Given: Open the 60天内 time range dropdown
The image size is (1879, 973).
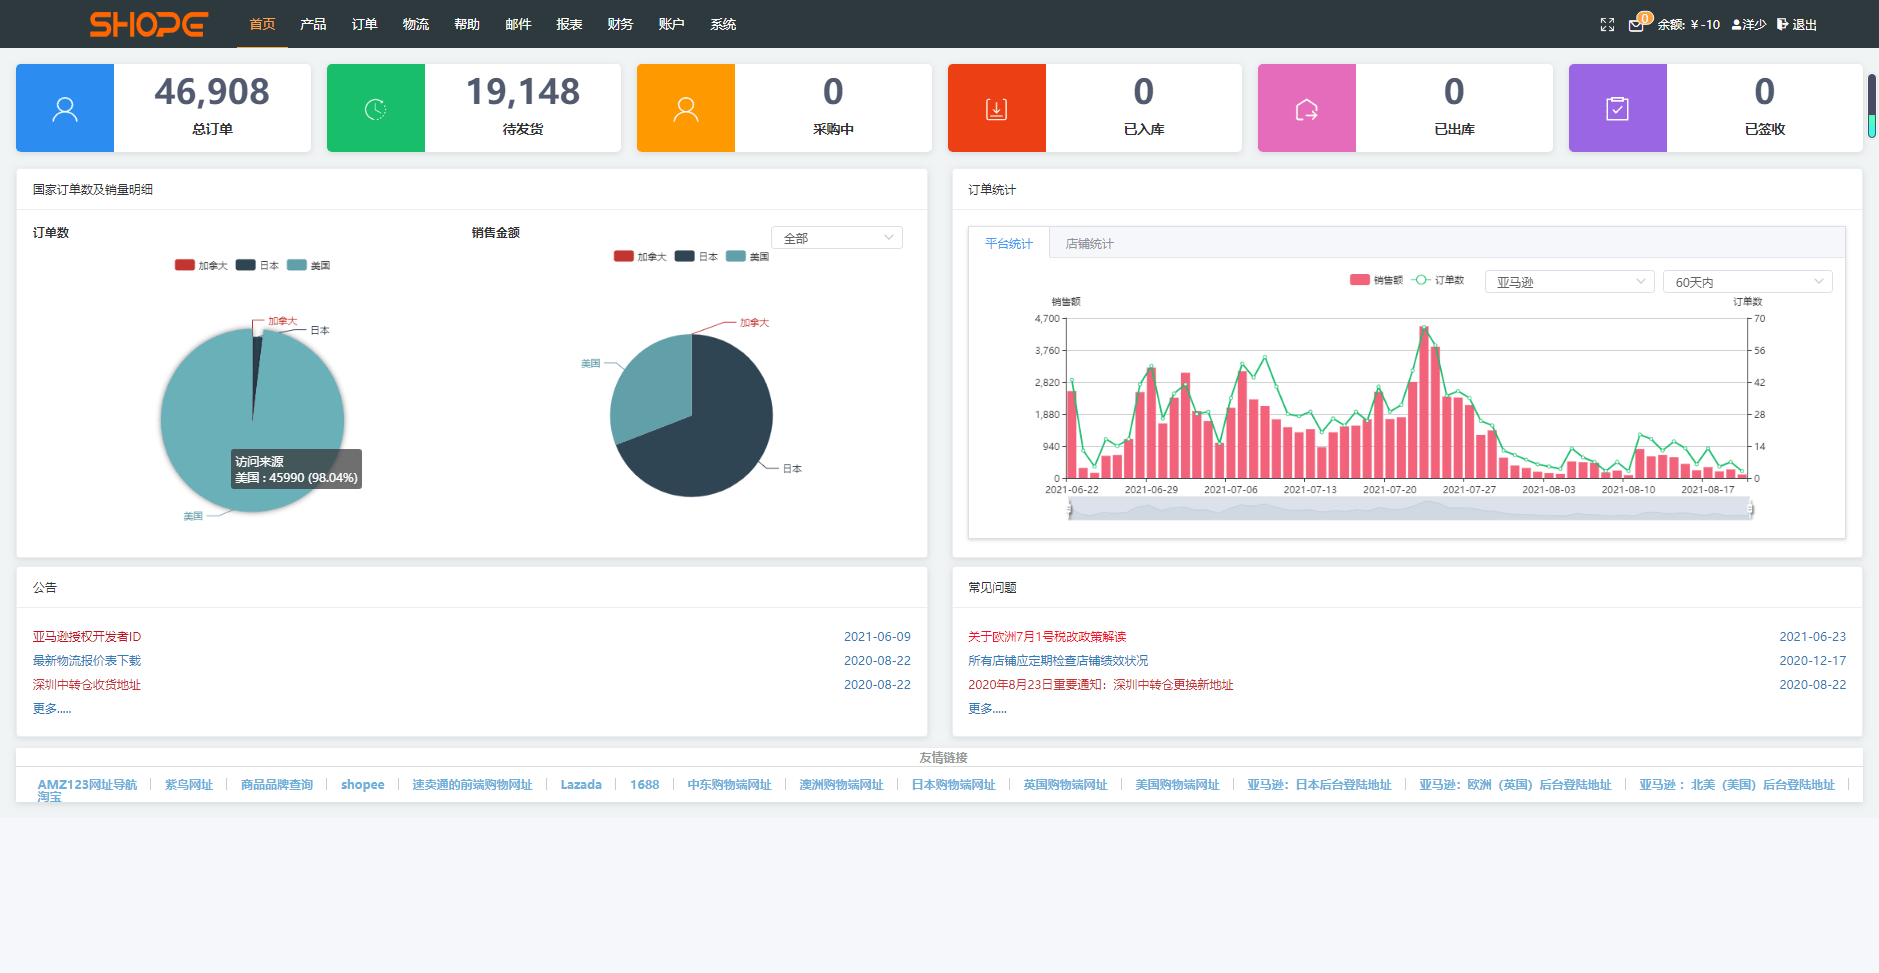Looking at the screenshot, I should [x=1746, y=282].
